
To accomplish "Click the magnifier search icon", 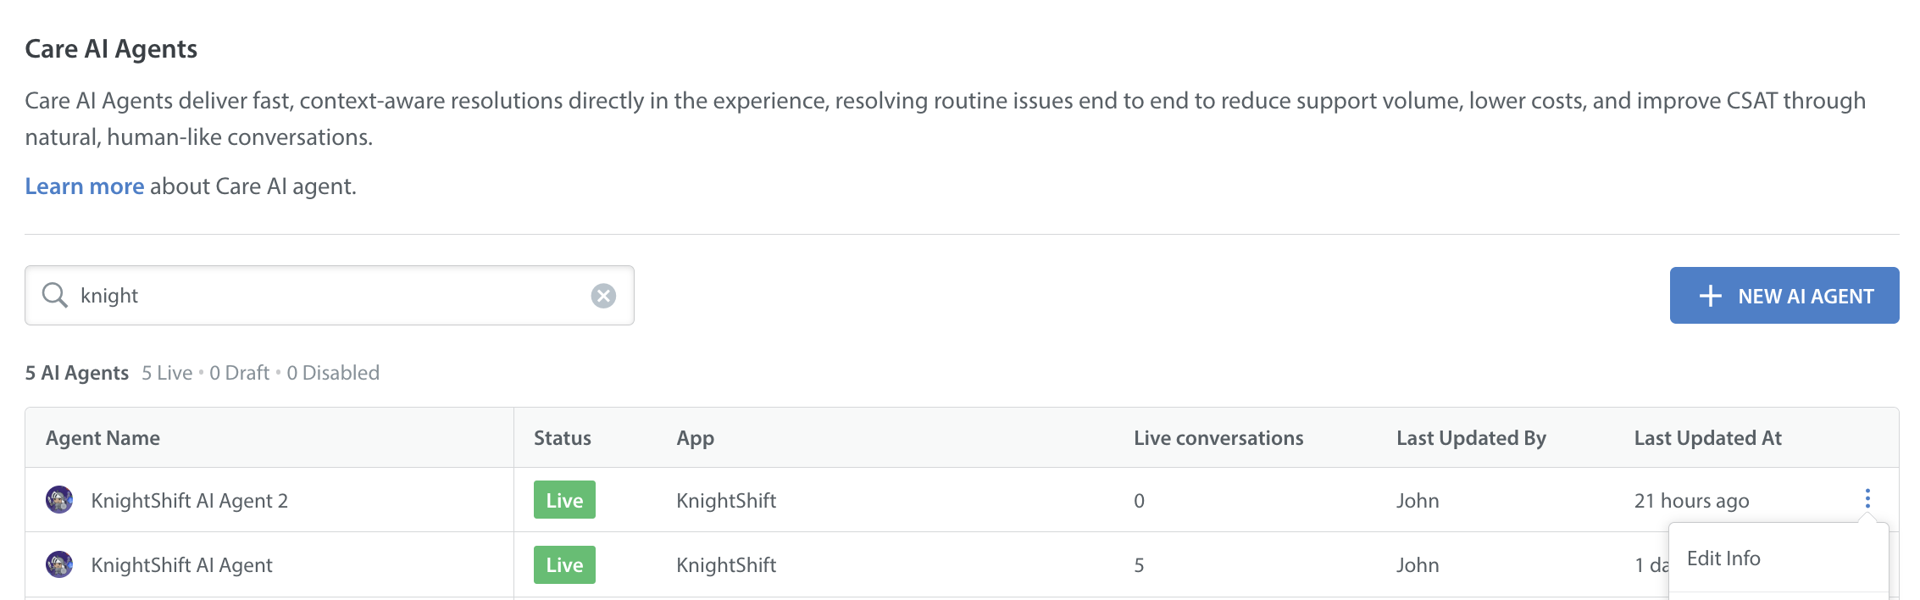I will click(x=55, y=295).
